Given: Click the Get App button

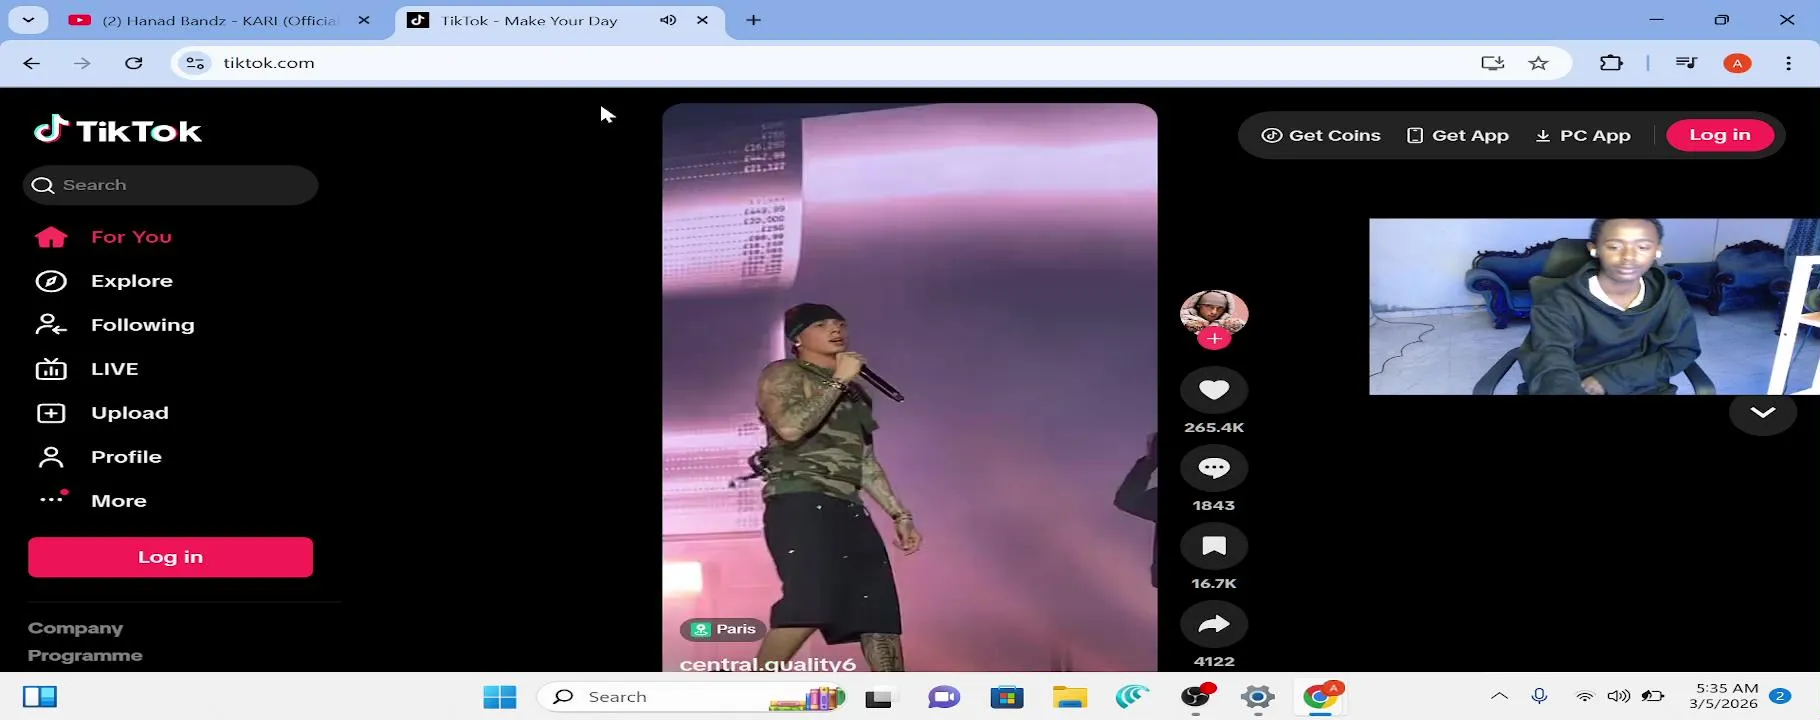Looking at the screenshot, I should pyautogui.click(x=1458, y=135).
